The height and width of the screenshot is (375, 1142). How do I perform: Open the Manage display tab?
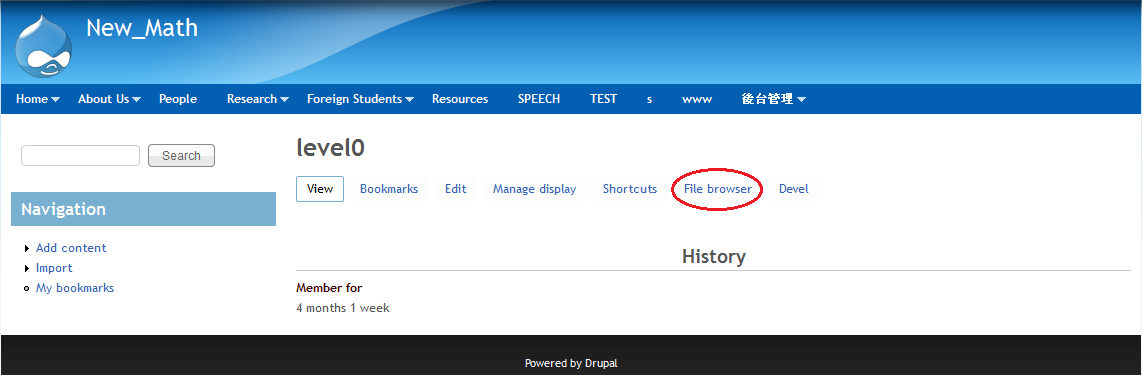coord(535,189)
